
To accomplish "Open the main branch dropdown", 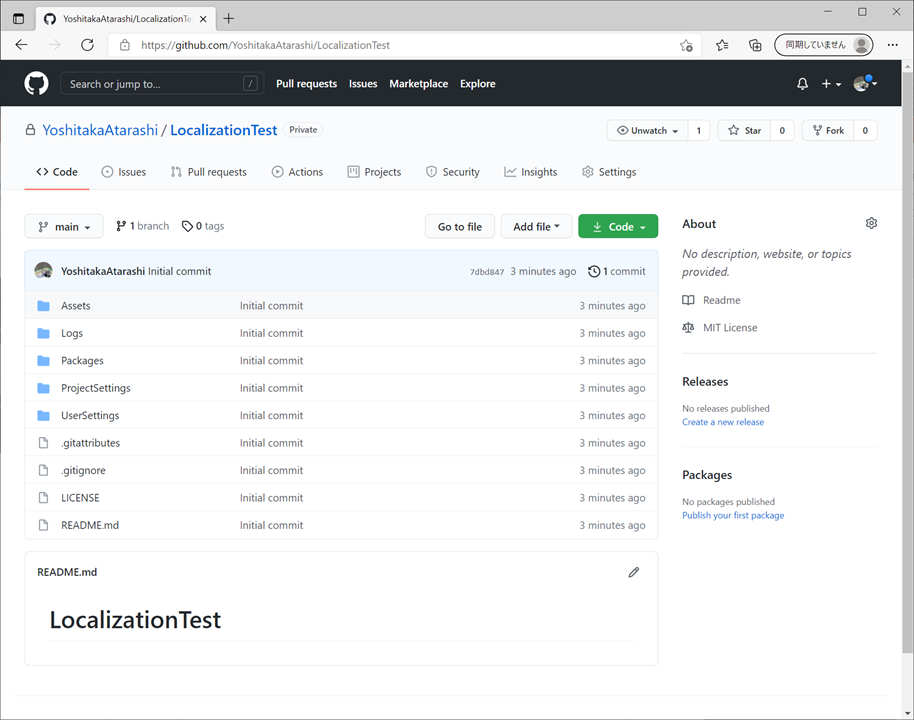I will pyautogui.click(x=63, y=226).
